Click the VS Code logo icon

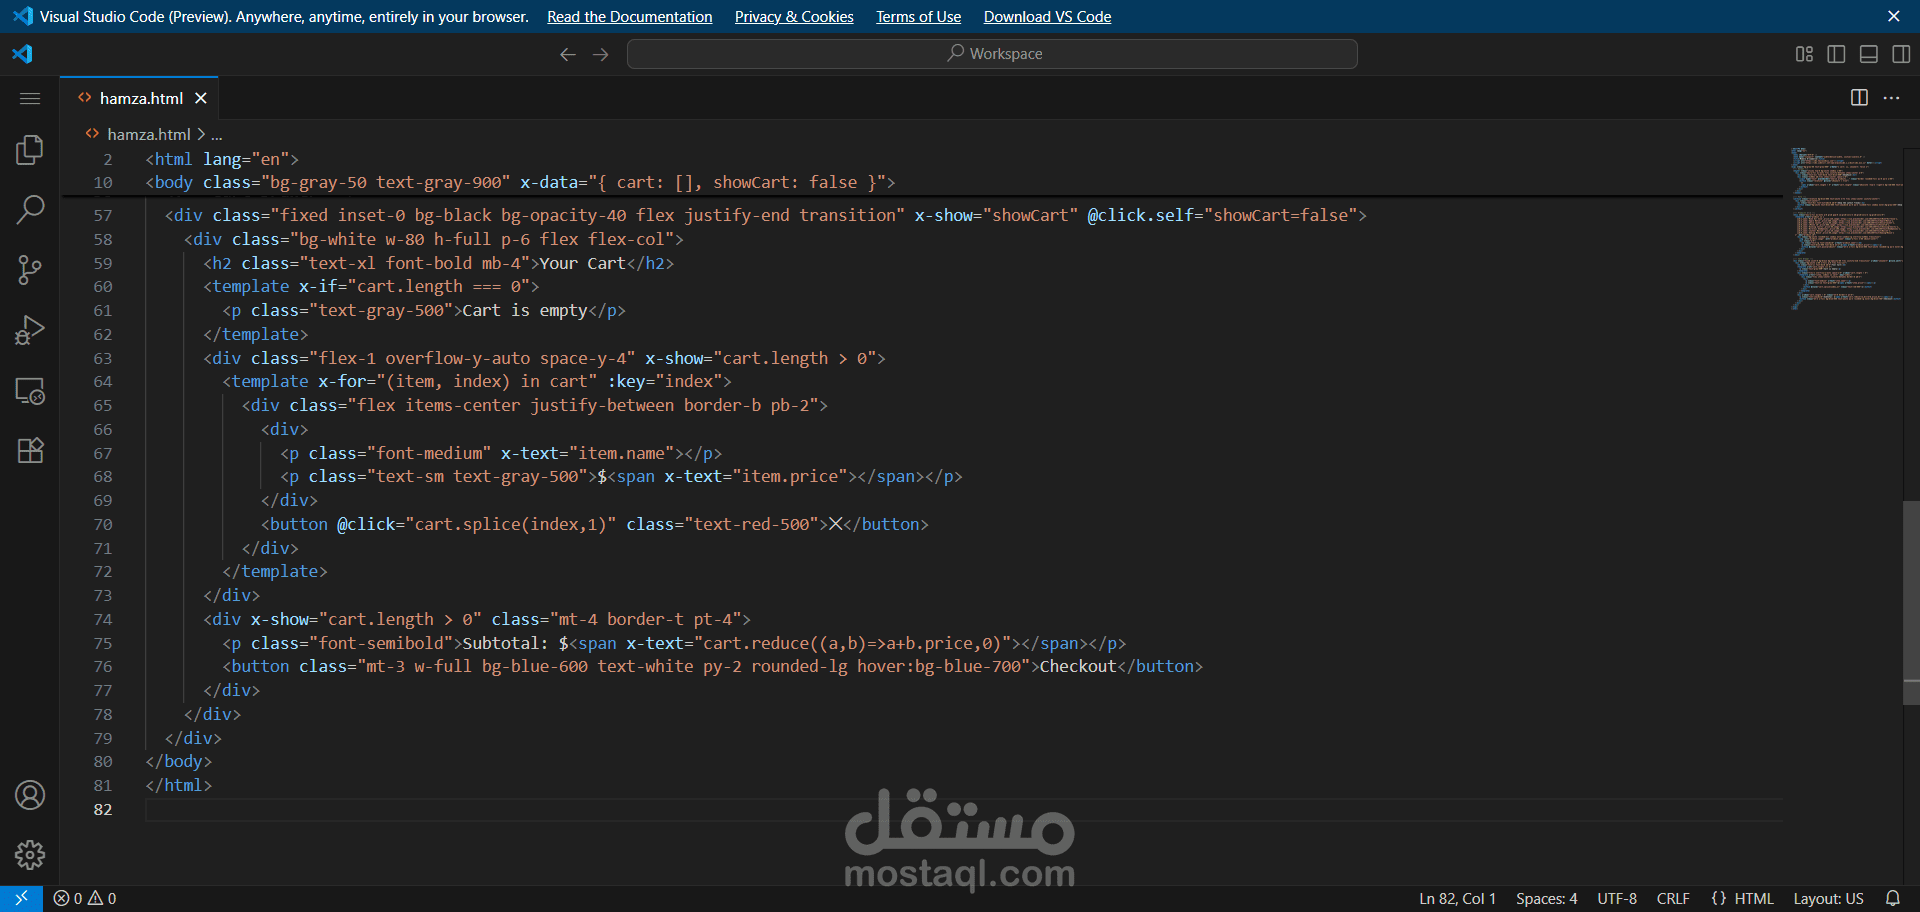[x=22, y=54]
